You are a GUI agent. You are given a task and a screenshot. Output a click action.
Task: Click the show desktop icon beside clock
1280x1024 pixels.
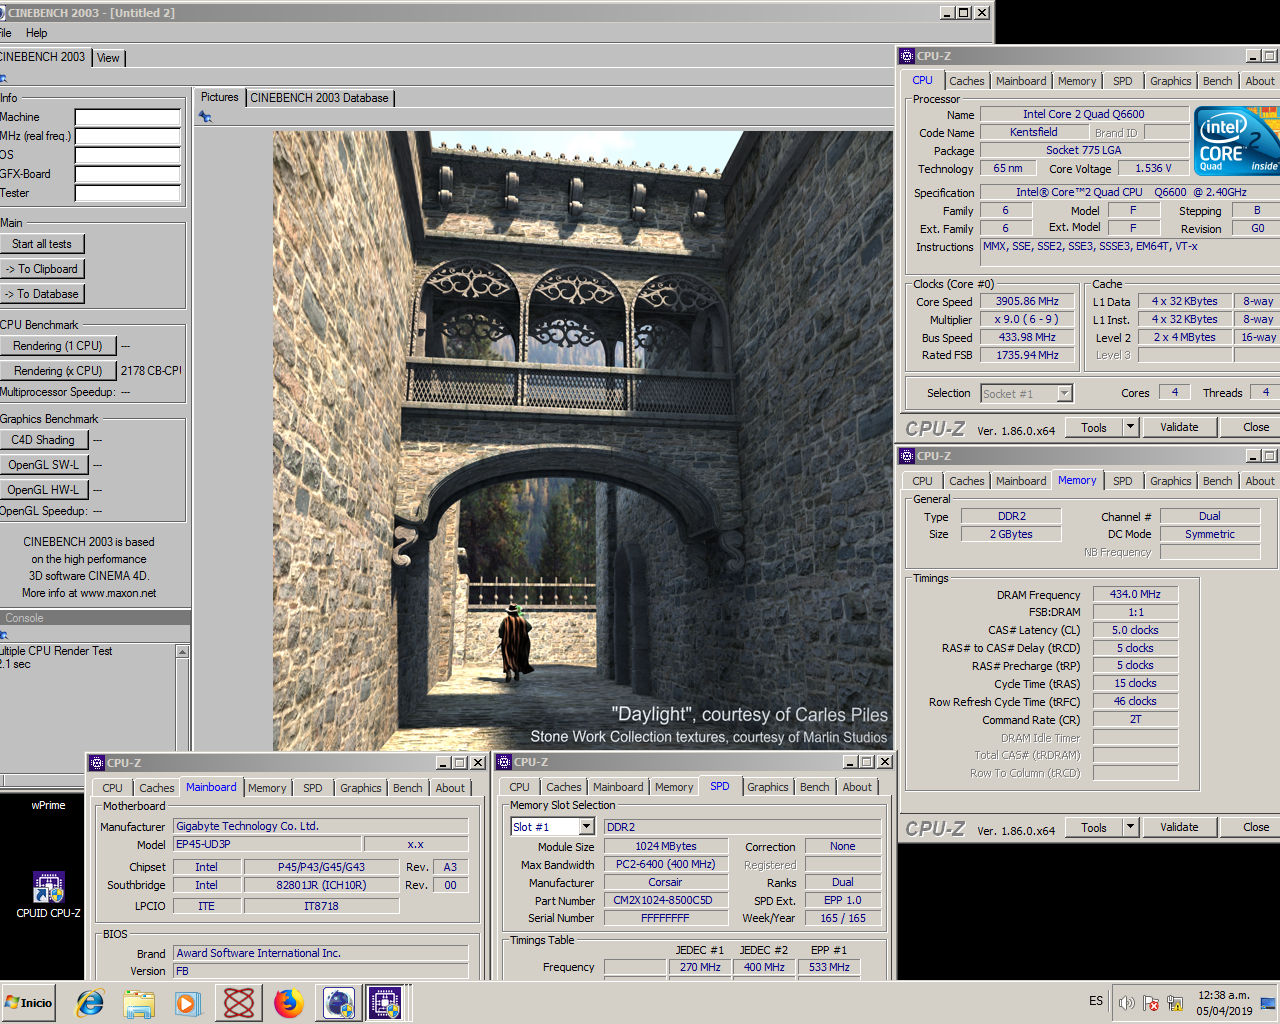click(1268, 1003)
